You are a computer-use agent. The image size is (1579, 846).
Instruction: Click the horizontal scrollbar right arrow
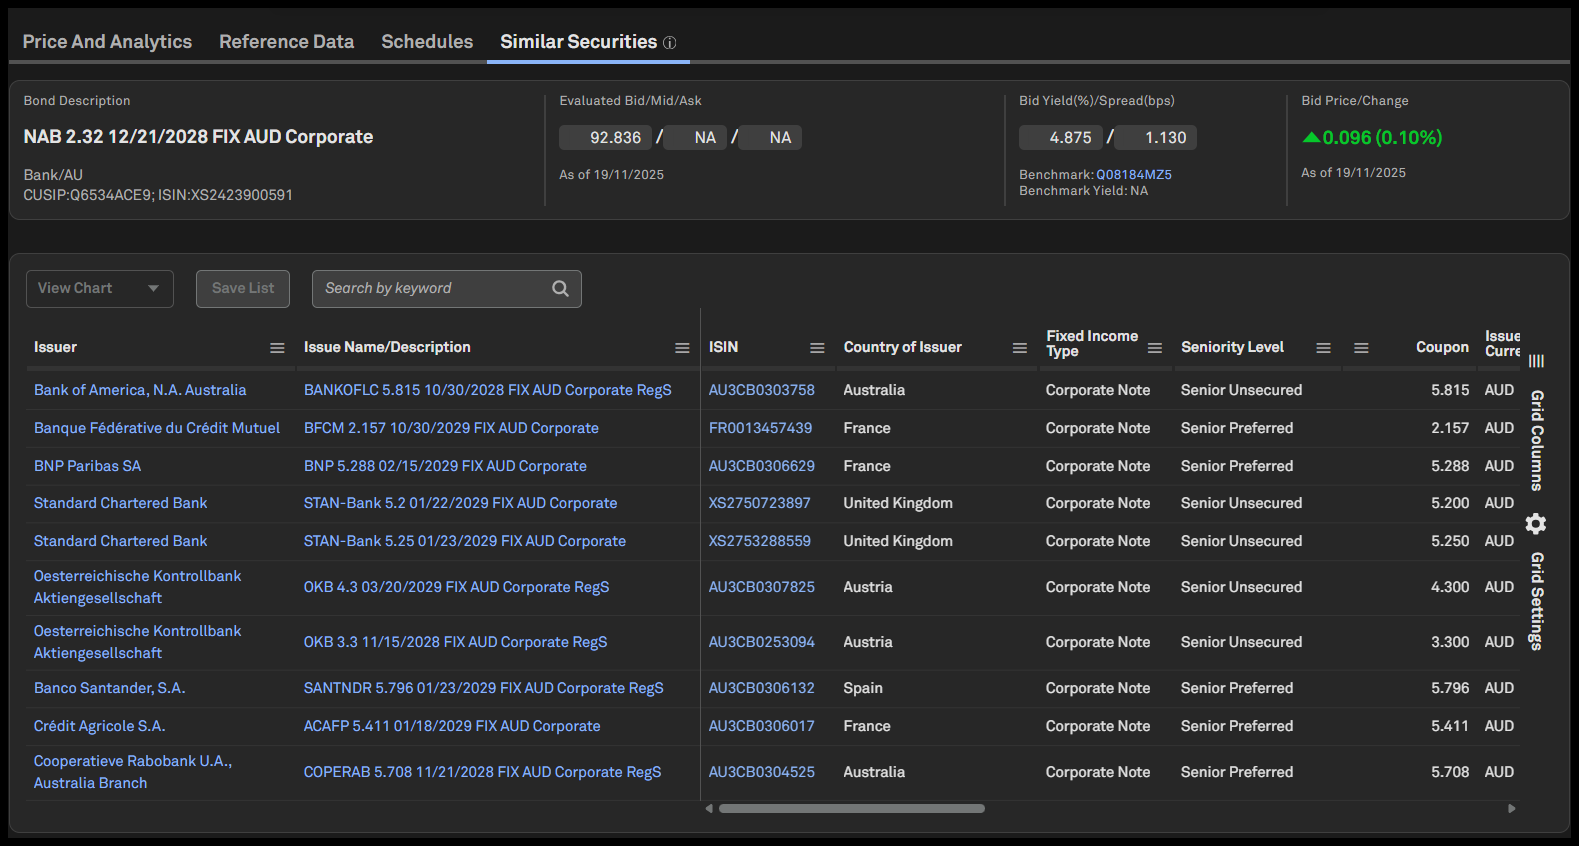pyautogui.click(x=1511, y=808)
